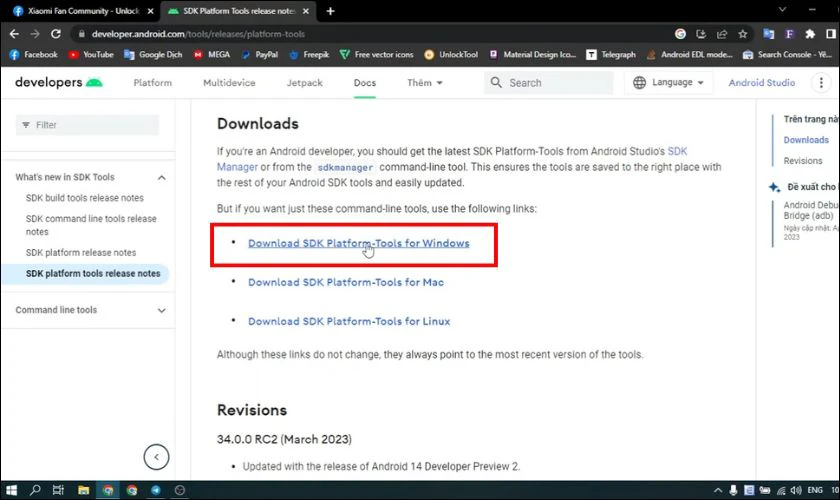Open the browser extensions puzzle icon
The height and width of the screenshot is (500, 840).
pos(810,34)
